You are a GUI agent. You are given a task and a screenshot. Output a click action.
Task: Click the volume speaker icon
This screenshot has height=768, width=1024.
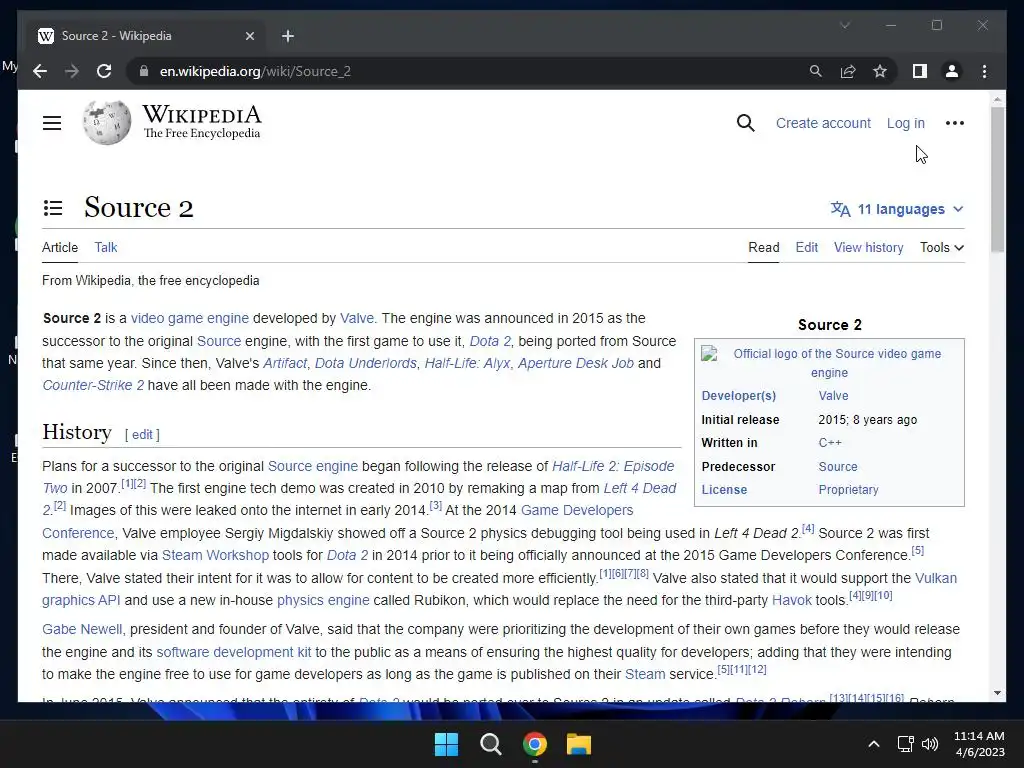point(929,744)
